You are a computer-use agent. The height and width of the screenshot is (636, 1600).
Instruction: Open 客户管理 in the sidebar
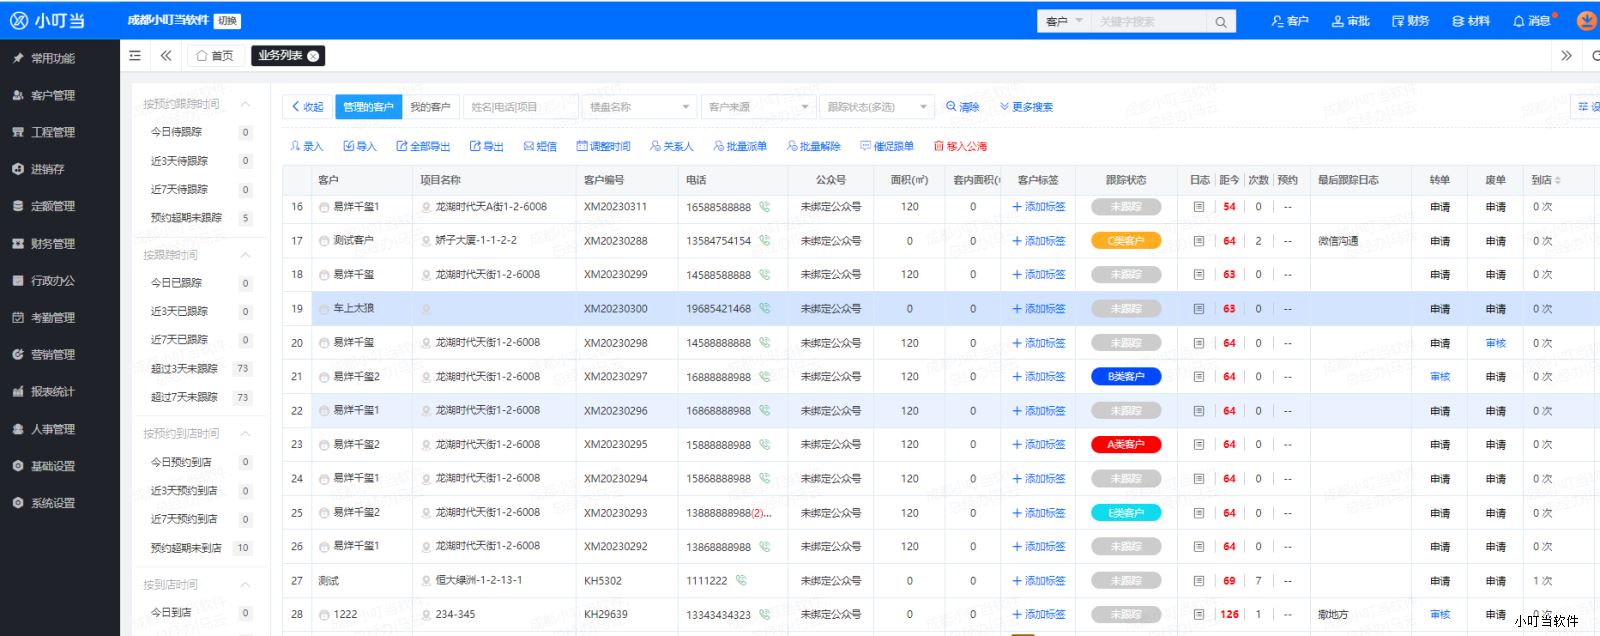53,96
